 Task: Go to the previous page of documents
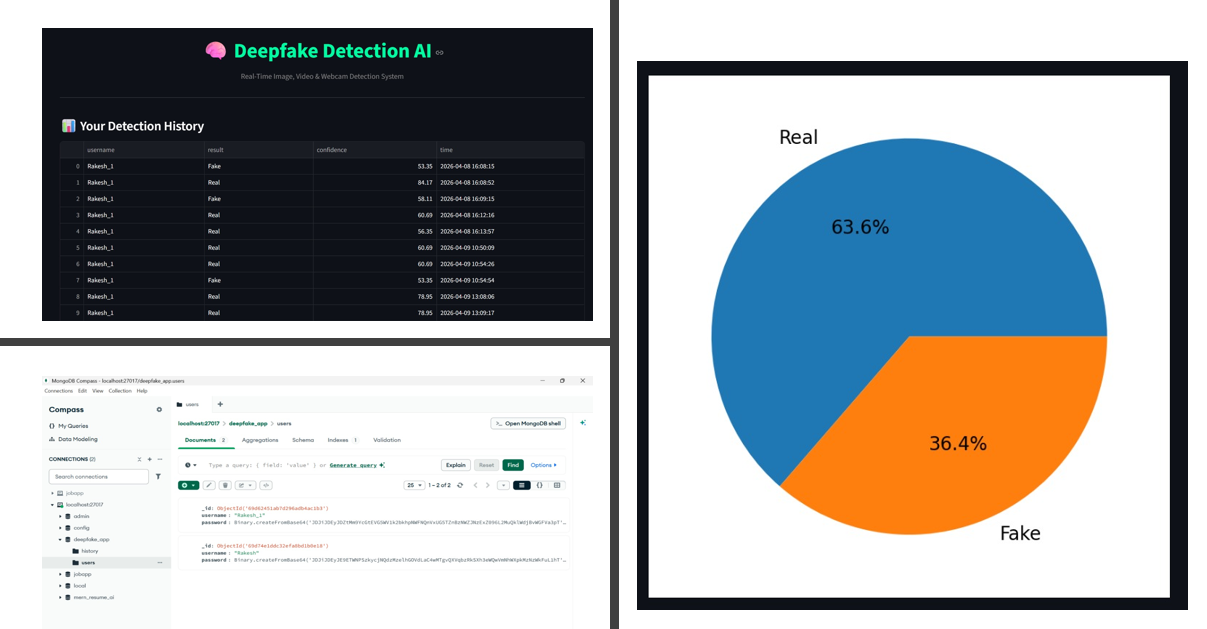pyautogui.click(x=476, y=485)
